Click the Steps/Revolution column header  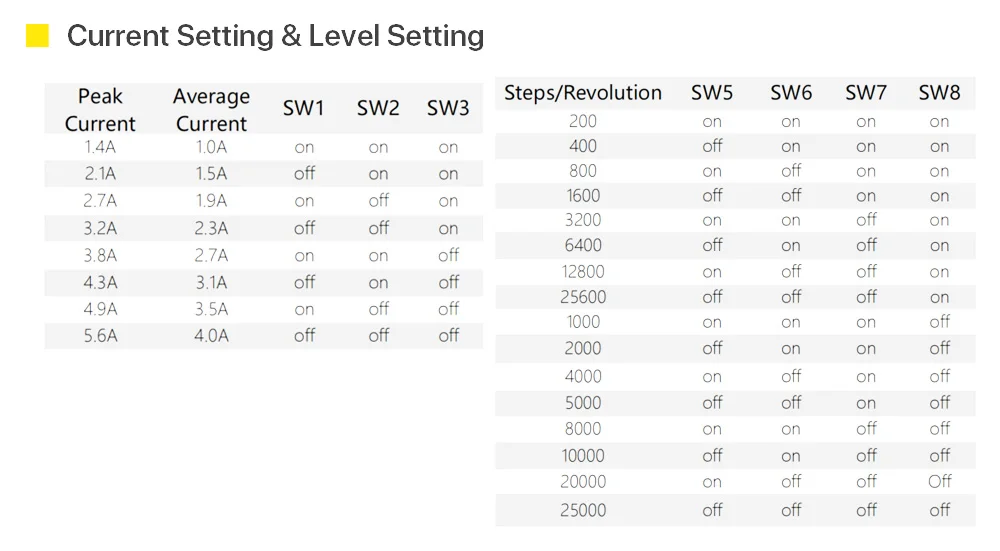point(583,93)
